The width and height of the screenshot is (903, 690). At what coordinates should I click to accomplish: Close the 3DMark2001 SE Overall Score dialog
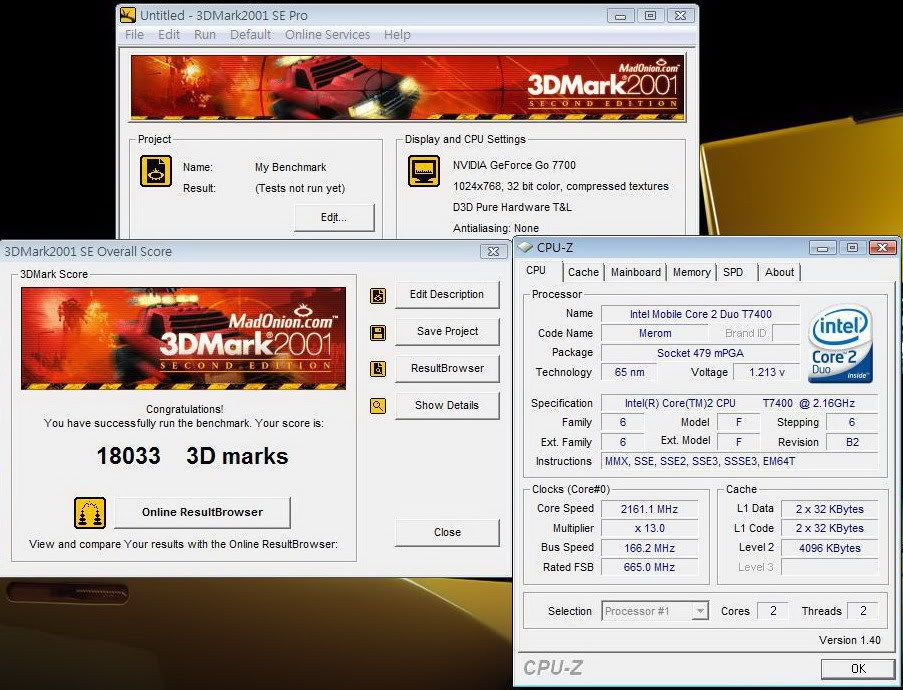(x=494, y=252)
